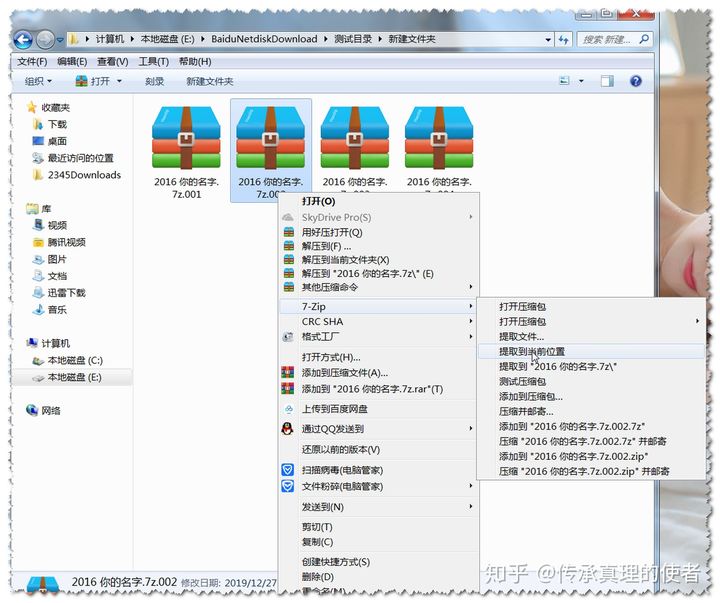This screenshot has width=720, height=603.
Task: Click the 打开 toolbar button
Action: coord(93,81)
